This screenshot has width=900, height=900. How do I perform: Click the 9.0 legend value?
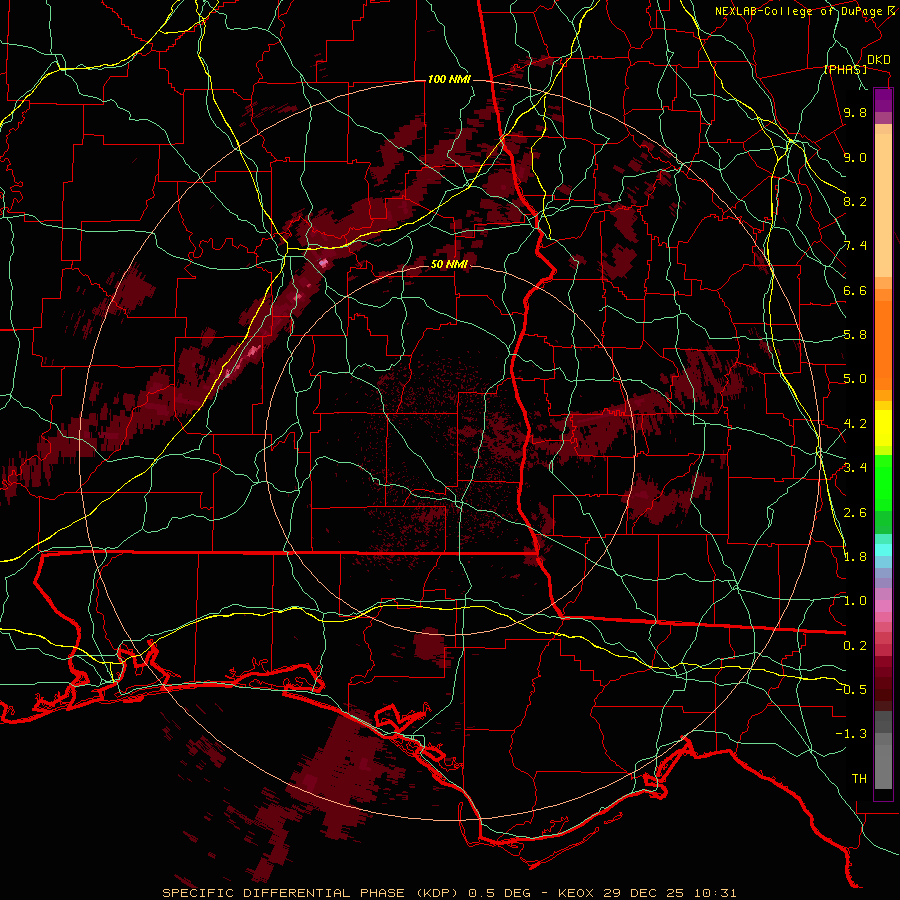[855, 157]
